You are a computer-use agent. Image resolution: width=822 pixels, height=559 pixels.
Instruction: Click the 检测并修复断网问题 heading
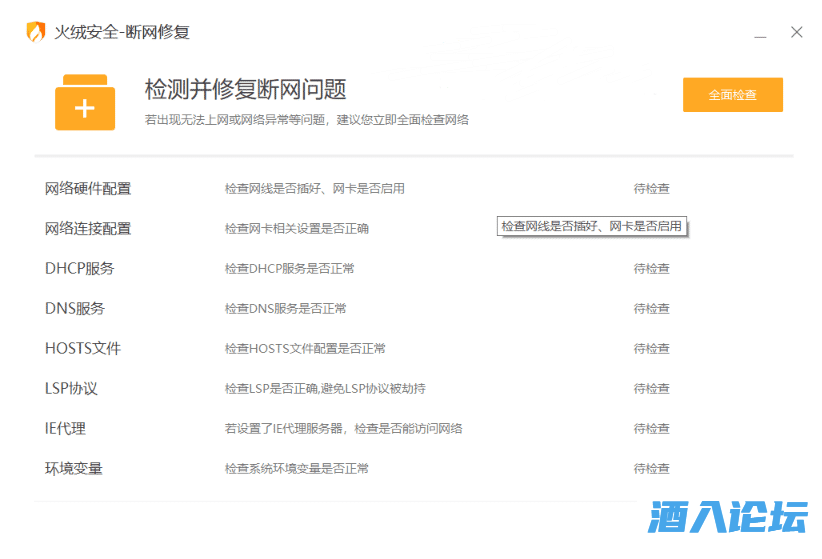click(245, 89)
